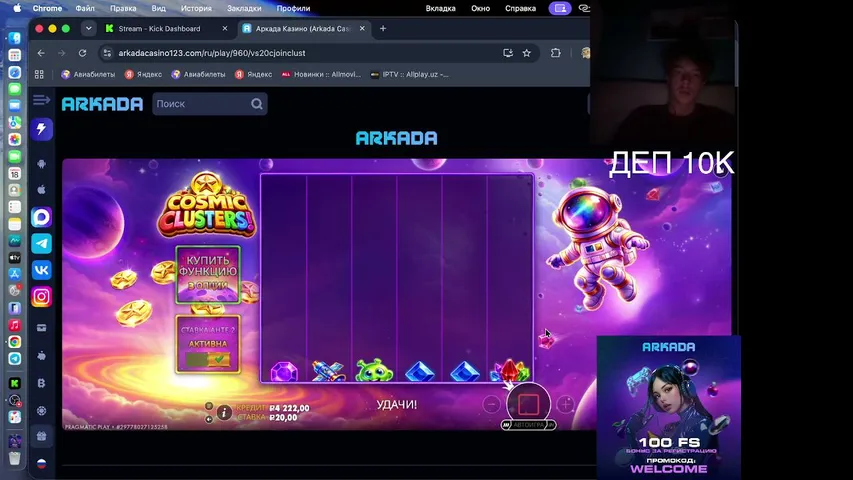This screenshot has width=853, height=480.
Task: Open the Trash in the Dock
Action: pos(15,458)
